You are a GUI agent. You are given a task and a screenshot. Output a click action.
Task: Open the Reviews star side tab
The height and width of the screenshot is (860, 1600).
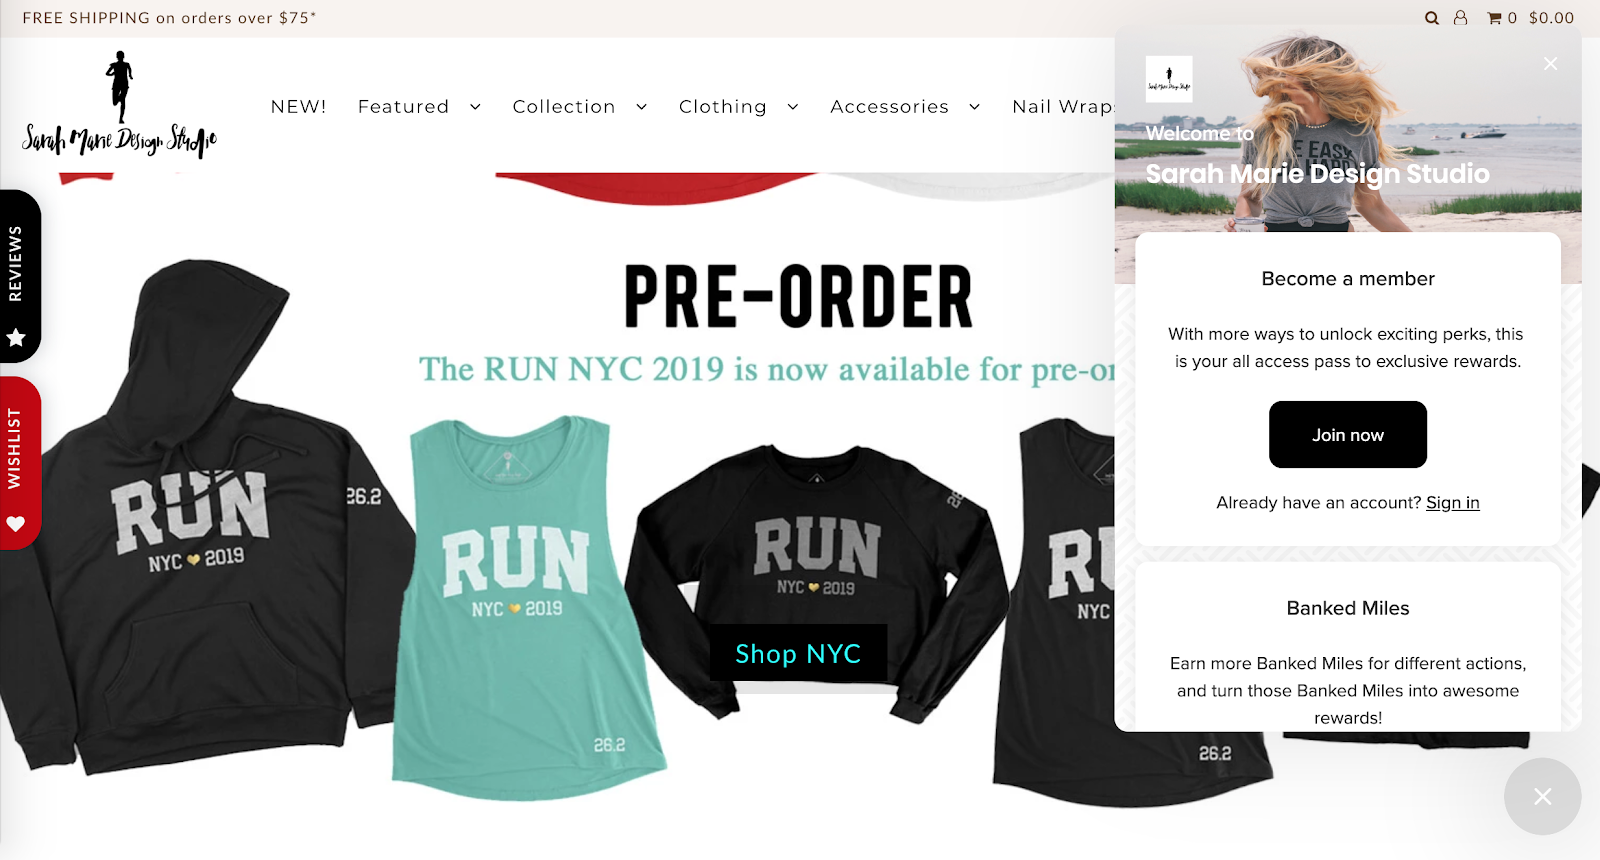(x=19, y=276)
